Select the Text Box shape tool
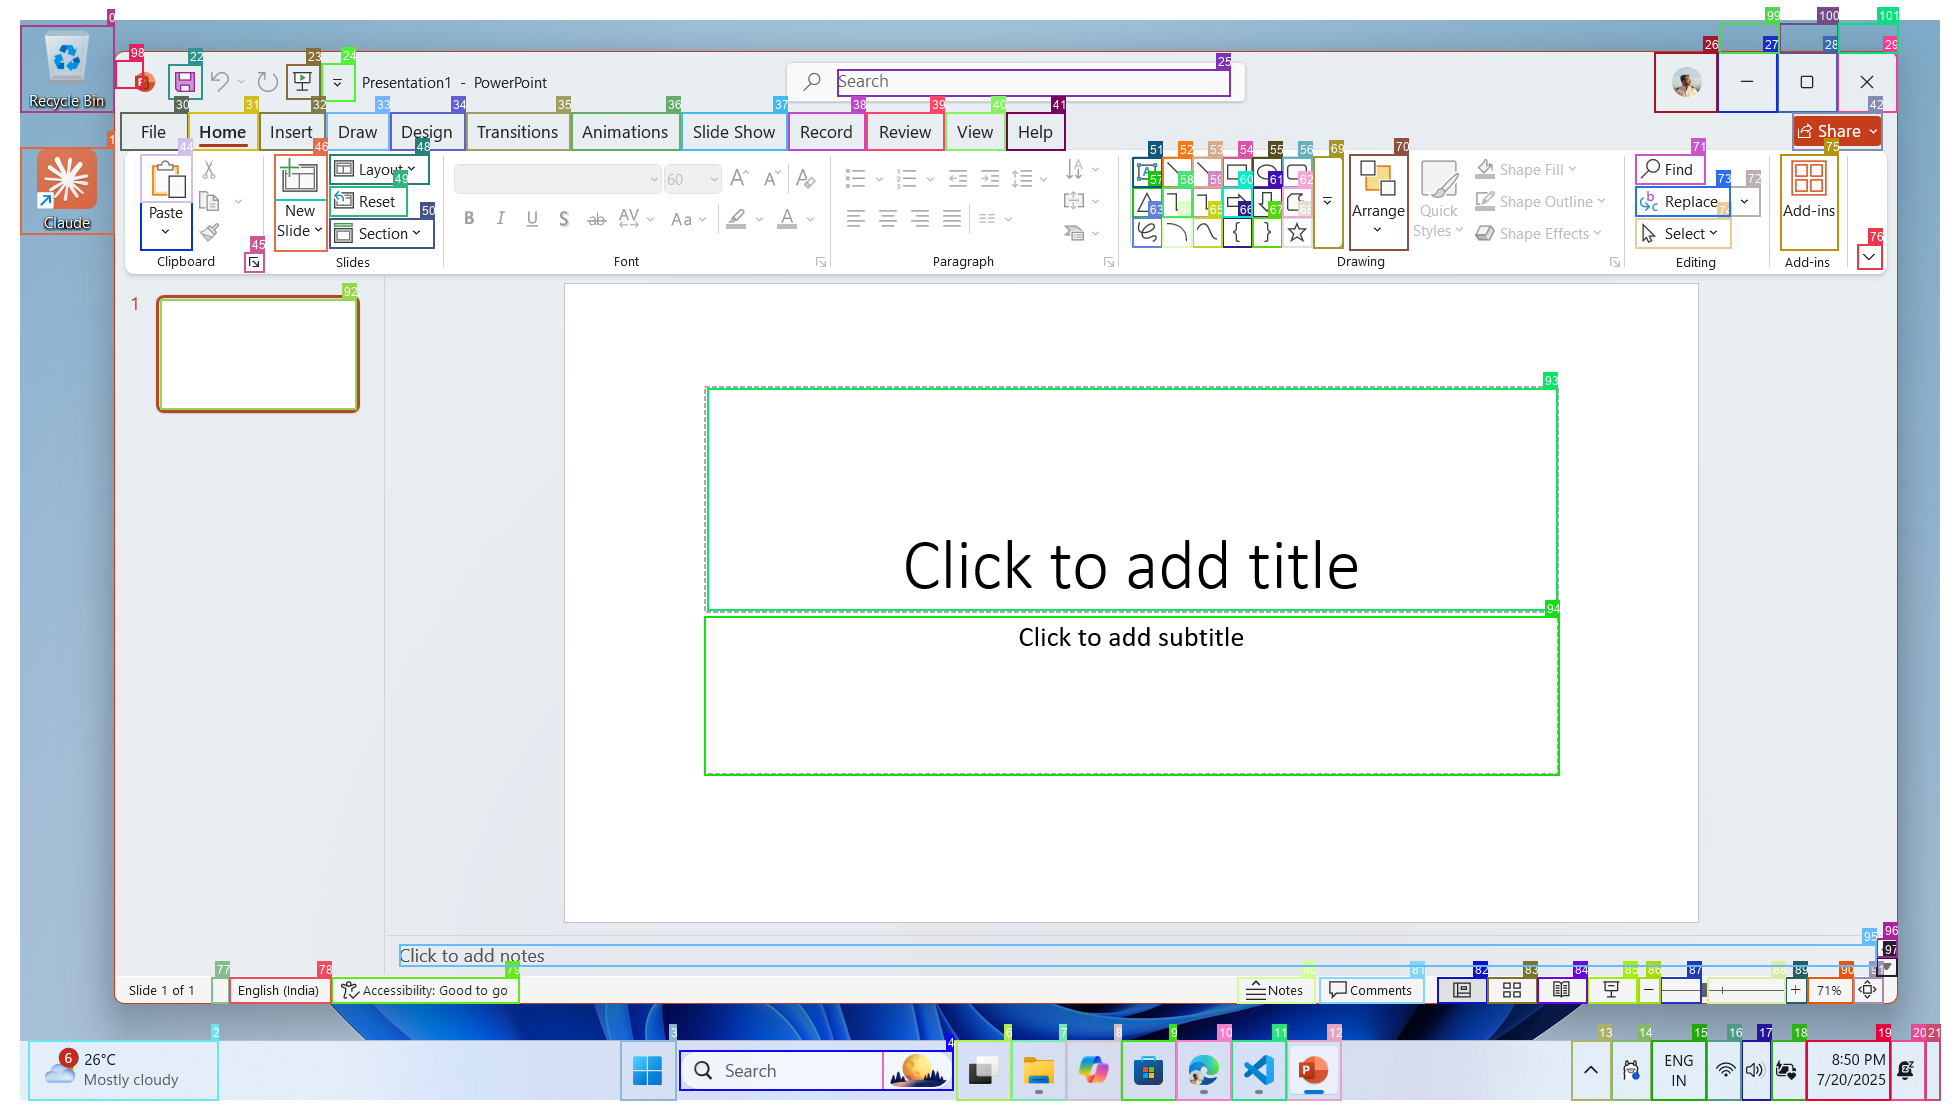The width and height of the screenshot is (1960, 1120). (1146, 172)
